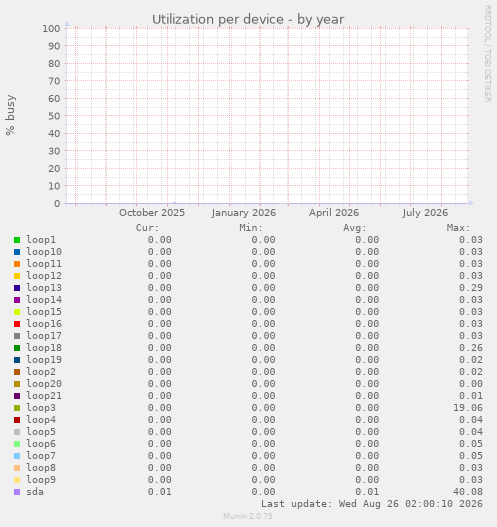The height and width of the screenshot is (527, 497).
Task: Click the loop14 purple legend swatch
Action: point(17,300)
